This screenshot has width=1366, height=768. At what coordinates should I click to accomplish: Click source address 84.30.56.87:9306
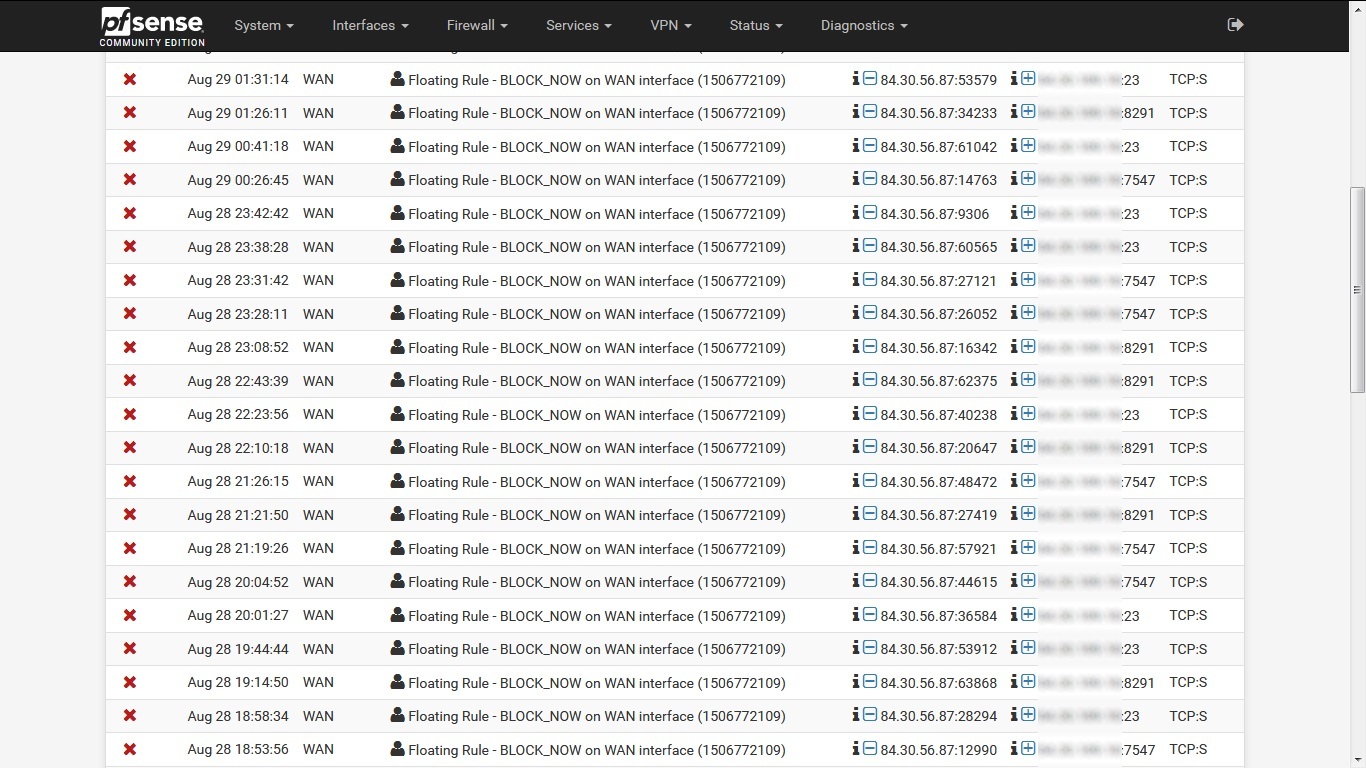click(x=935, y=214)
